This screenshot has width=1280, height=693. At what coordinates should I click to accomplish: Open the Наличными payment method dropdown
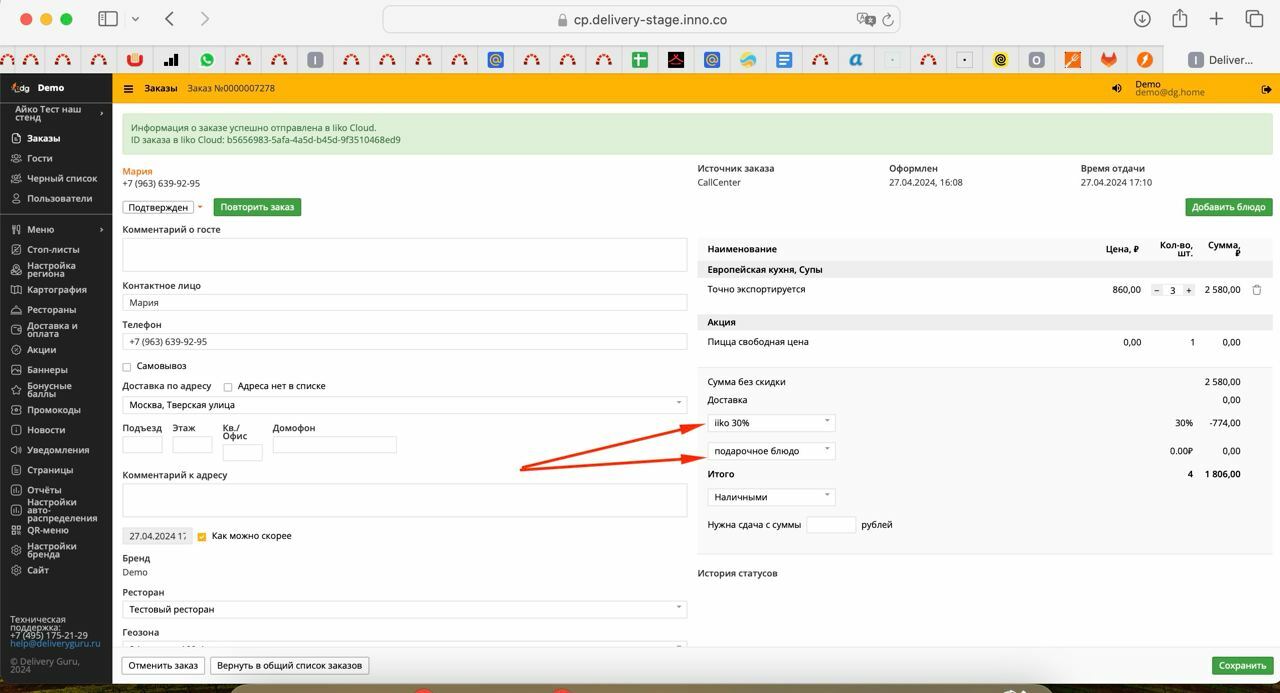771,497
